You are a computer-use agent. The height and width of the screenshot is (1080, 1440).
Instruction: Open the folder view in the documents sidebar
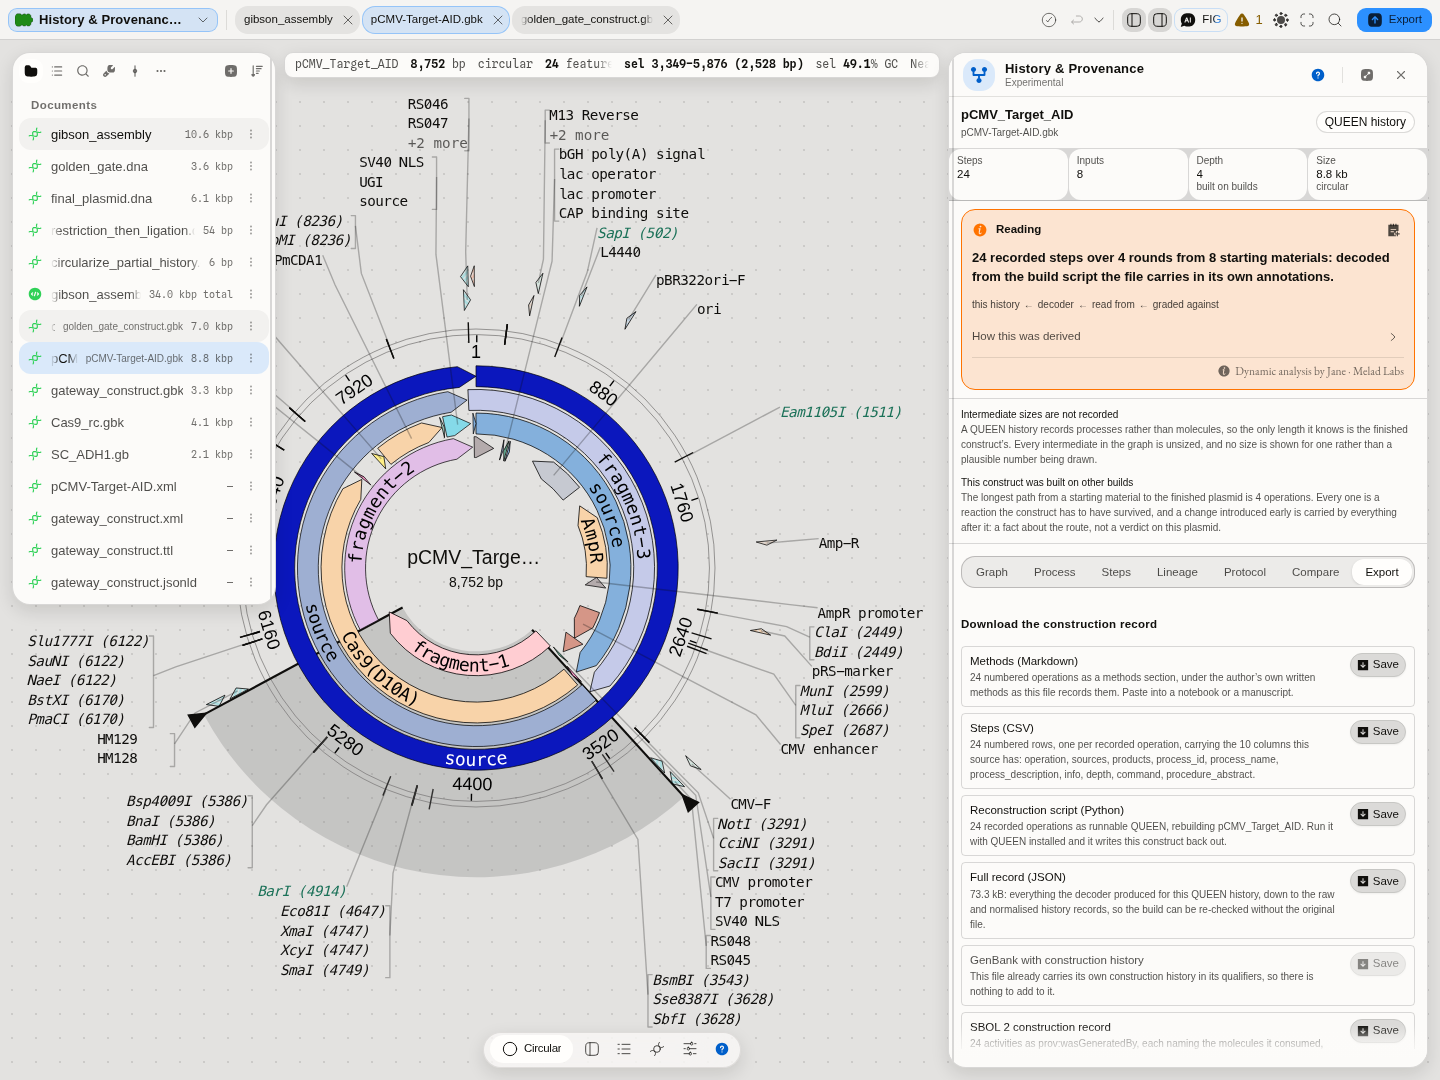(x=31, y=71)
